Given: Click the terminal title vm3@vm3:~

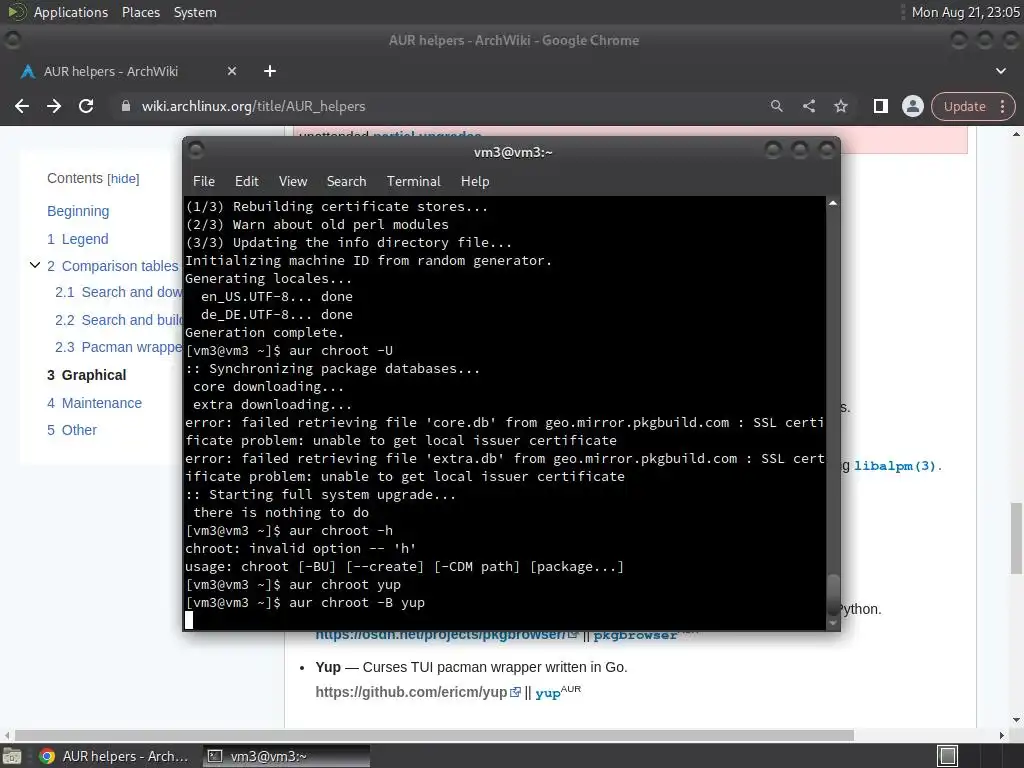Looking at the screenshot, I should click(x=513, y=152).
